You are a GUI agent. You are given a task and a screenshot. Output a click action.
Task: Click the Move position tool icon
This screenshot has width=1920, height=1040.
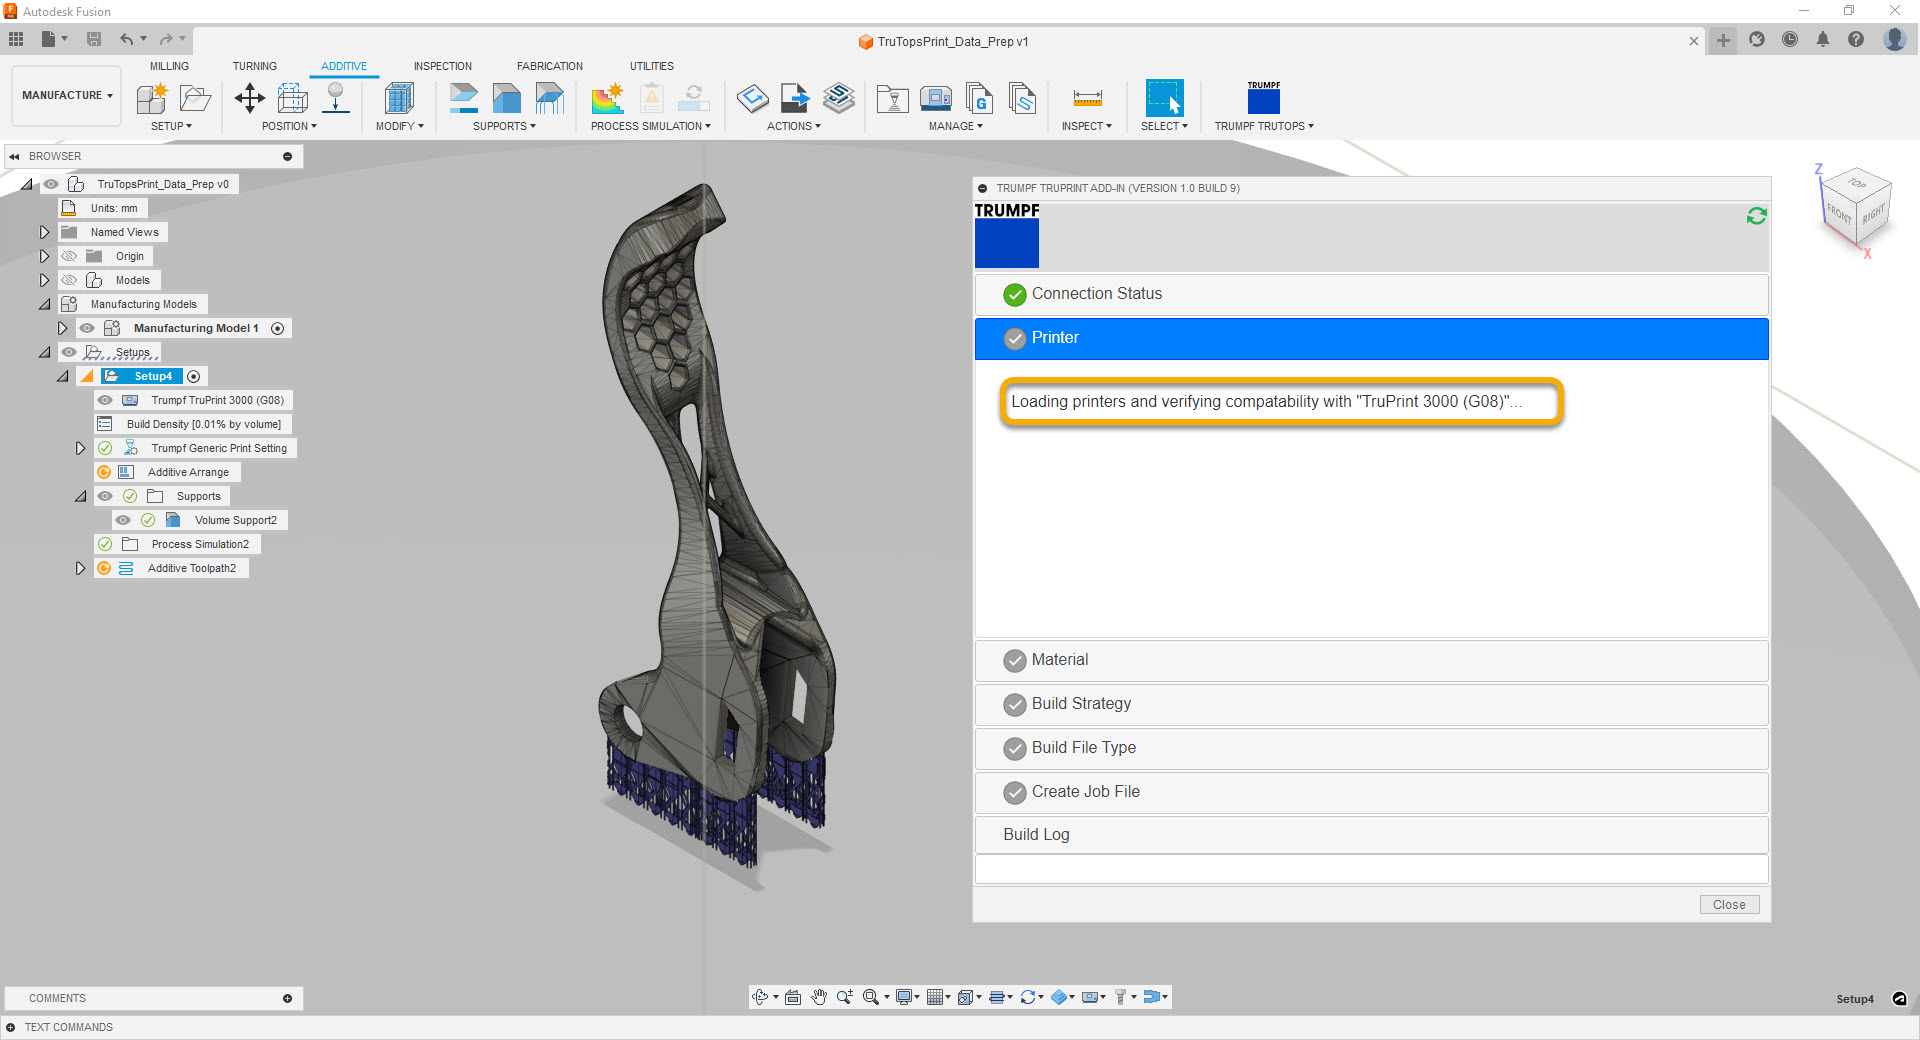(249, 98)
